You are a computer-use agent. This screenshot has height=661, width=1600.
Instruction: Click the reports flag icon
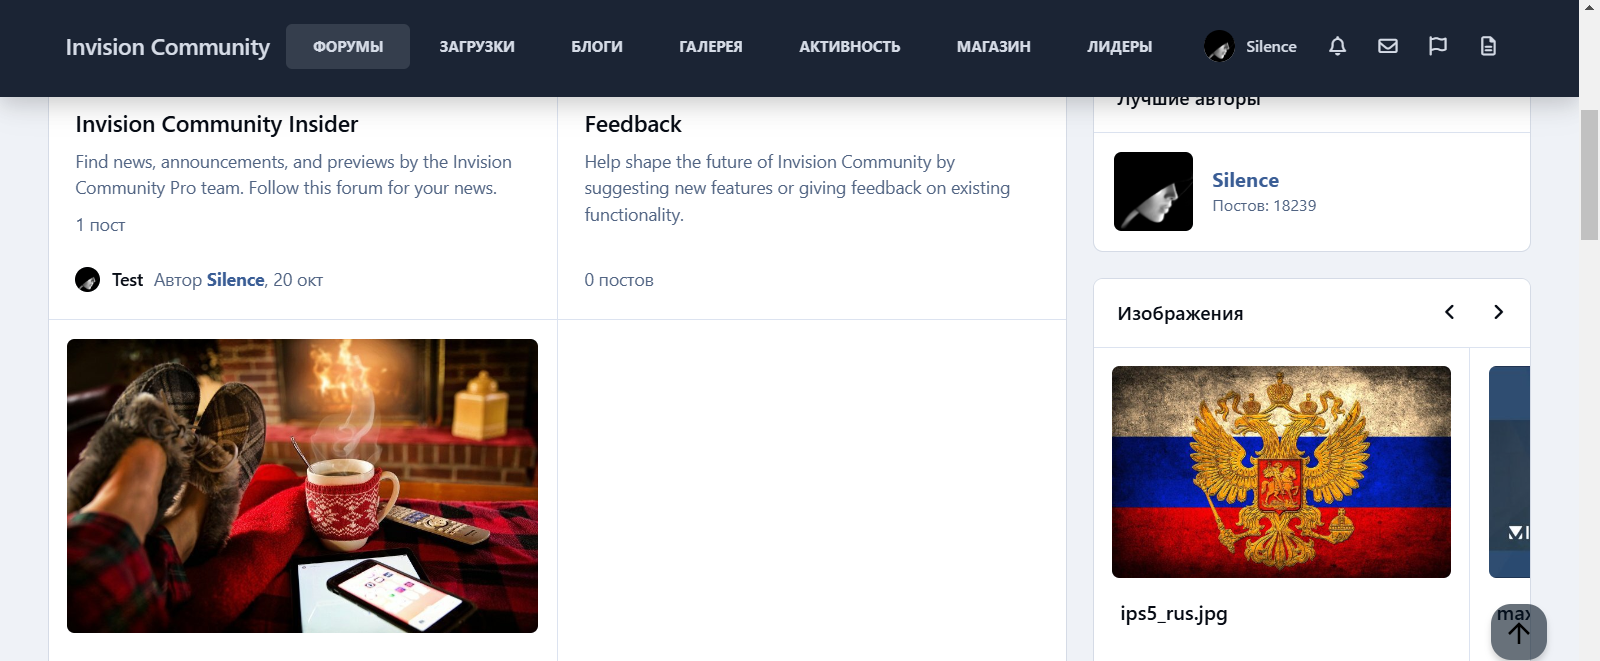coord(1438,46)
